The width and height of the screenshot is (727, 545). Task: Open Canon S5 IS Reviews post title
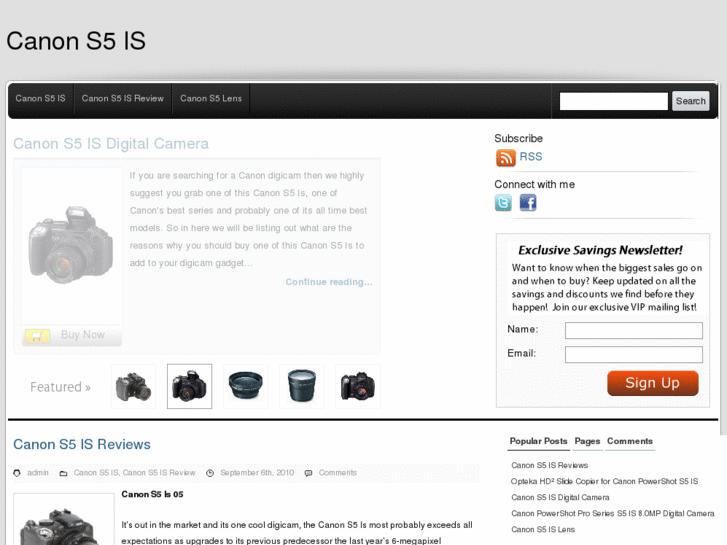82,444
